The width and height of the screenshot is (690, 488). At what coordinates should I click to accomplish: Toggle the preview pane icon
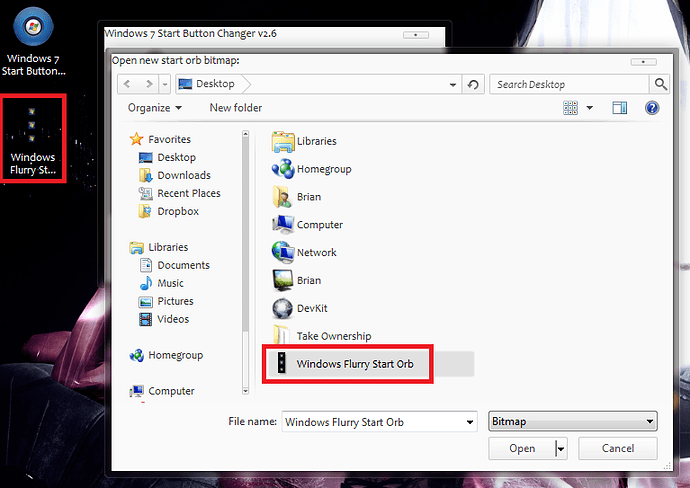[x=619, y=108]
